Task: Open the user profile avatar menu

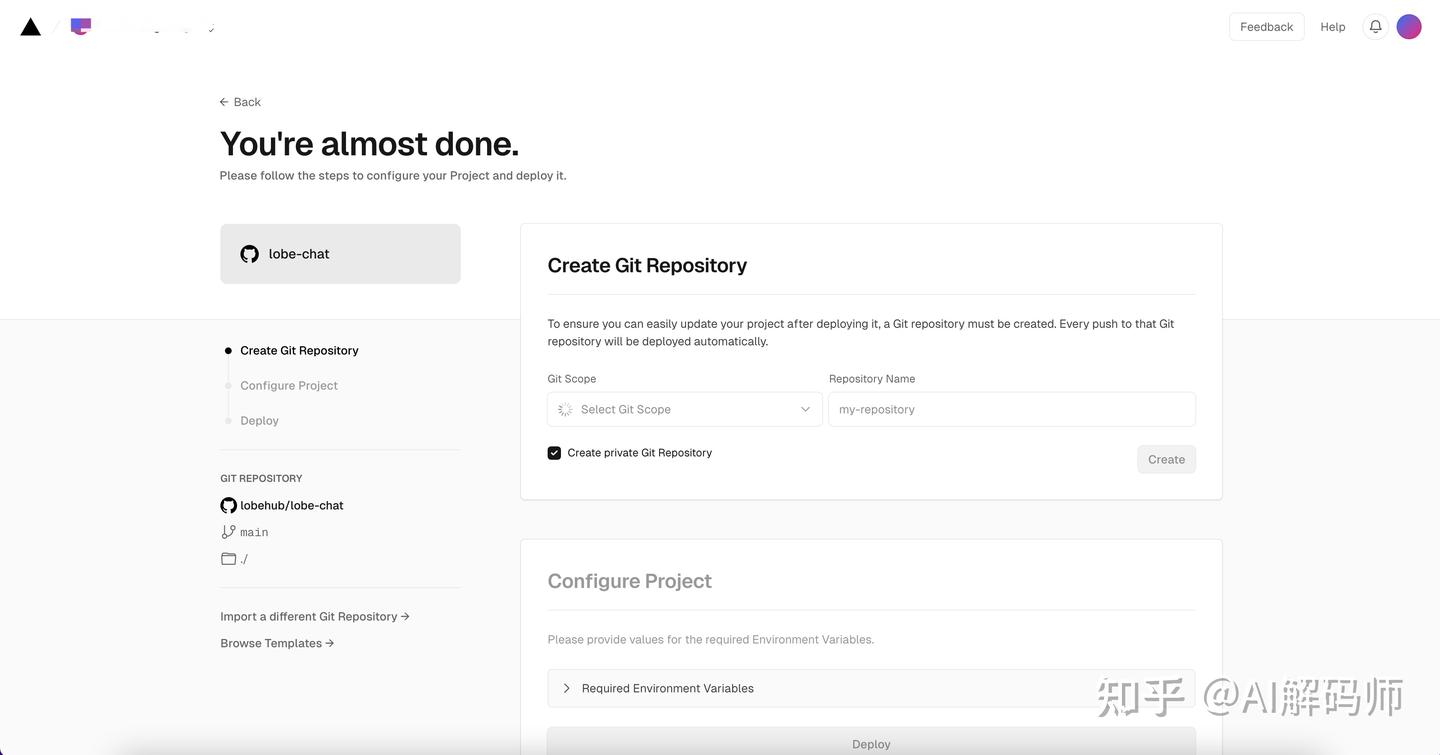Action: coord(1409,27)
